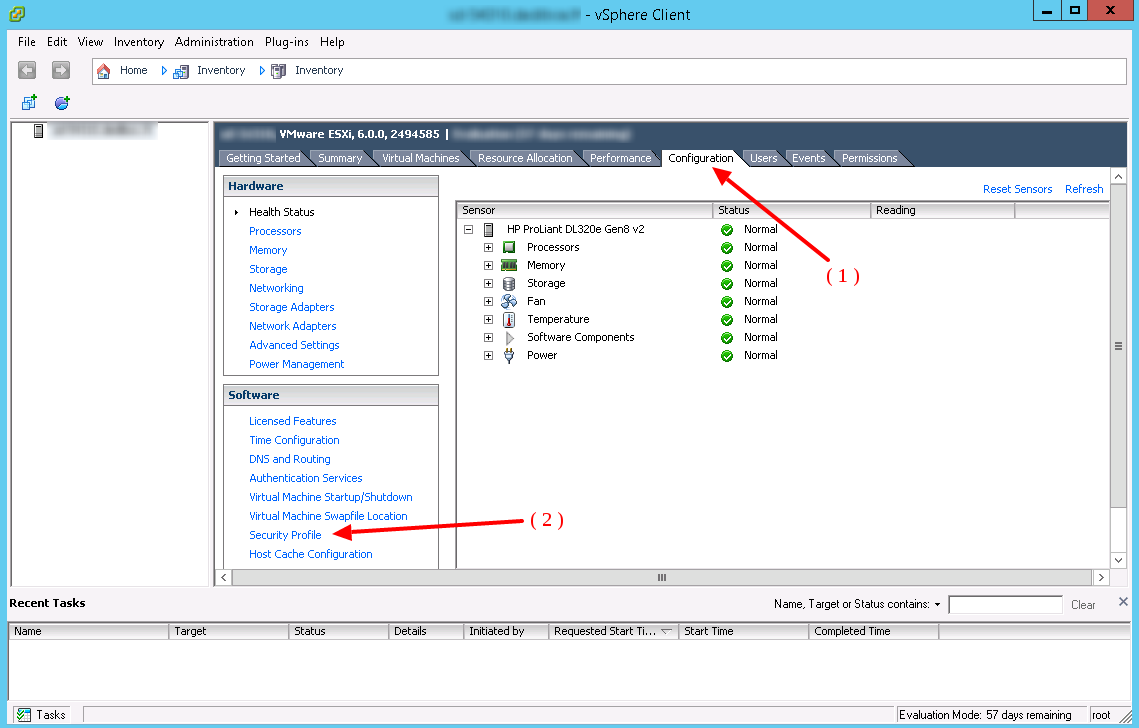Collapse the HP ProLiant DL320e Gen8 node
This screenshot has width=1139, height=728.
pyautogui.click(x=468, y=229)
